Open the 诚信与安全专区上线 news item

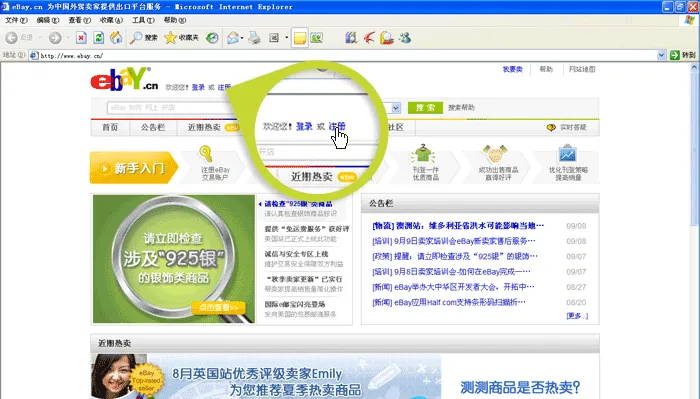point(296,254)
